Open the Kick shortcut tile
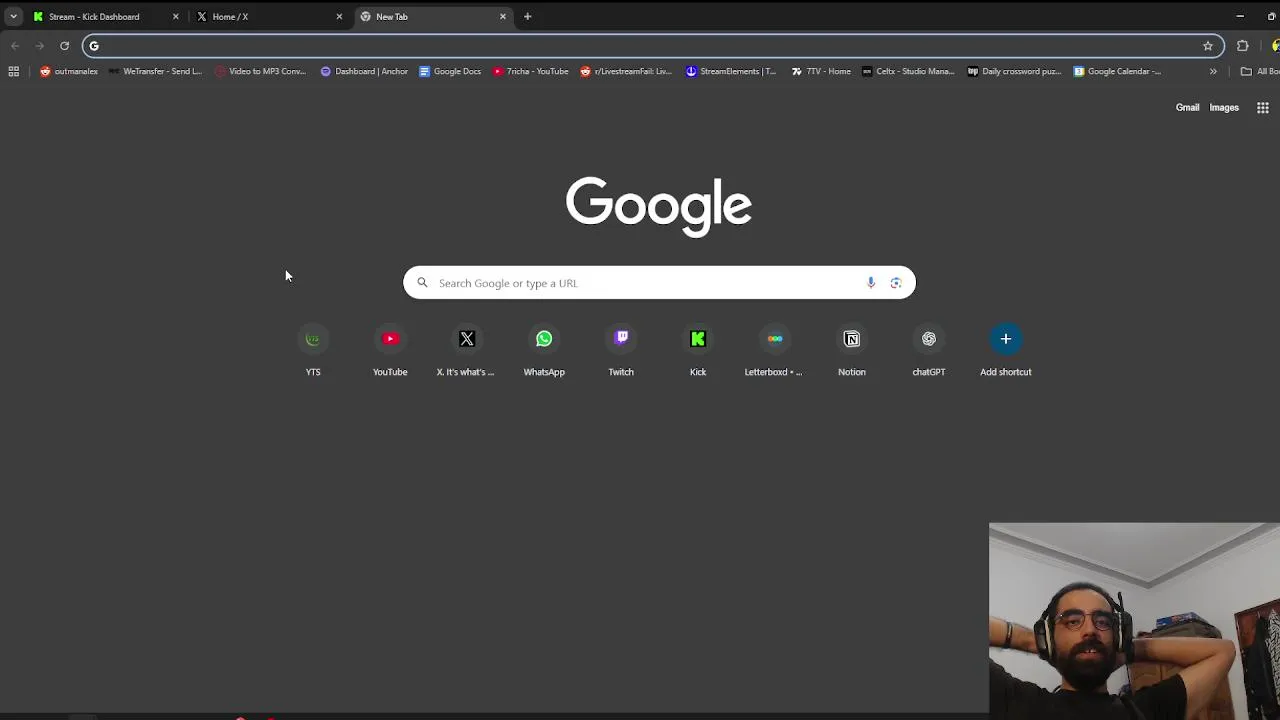This screenshot has width=1280, height=720. (698, 350)
